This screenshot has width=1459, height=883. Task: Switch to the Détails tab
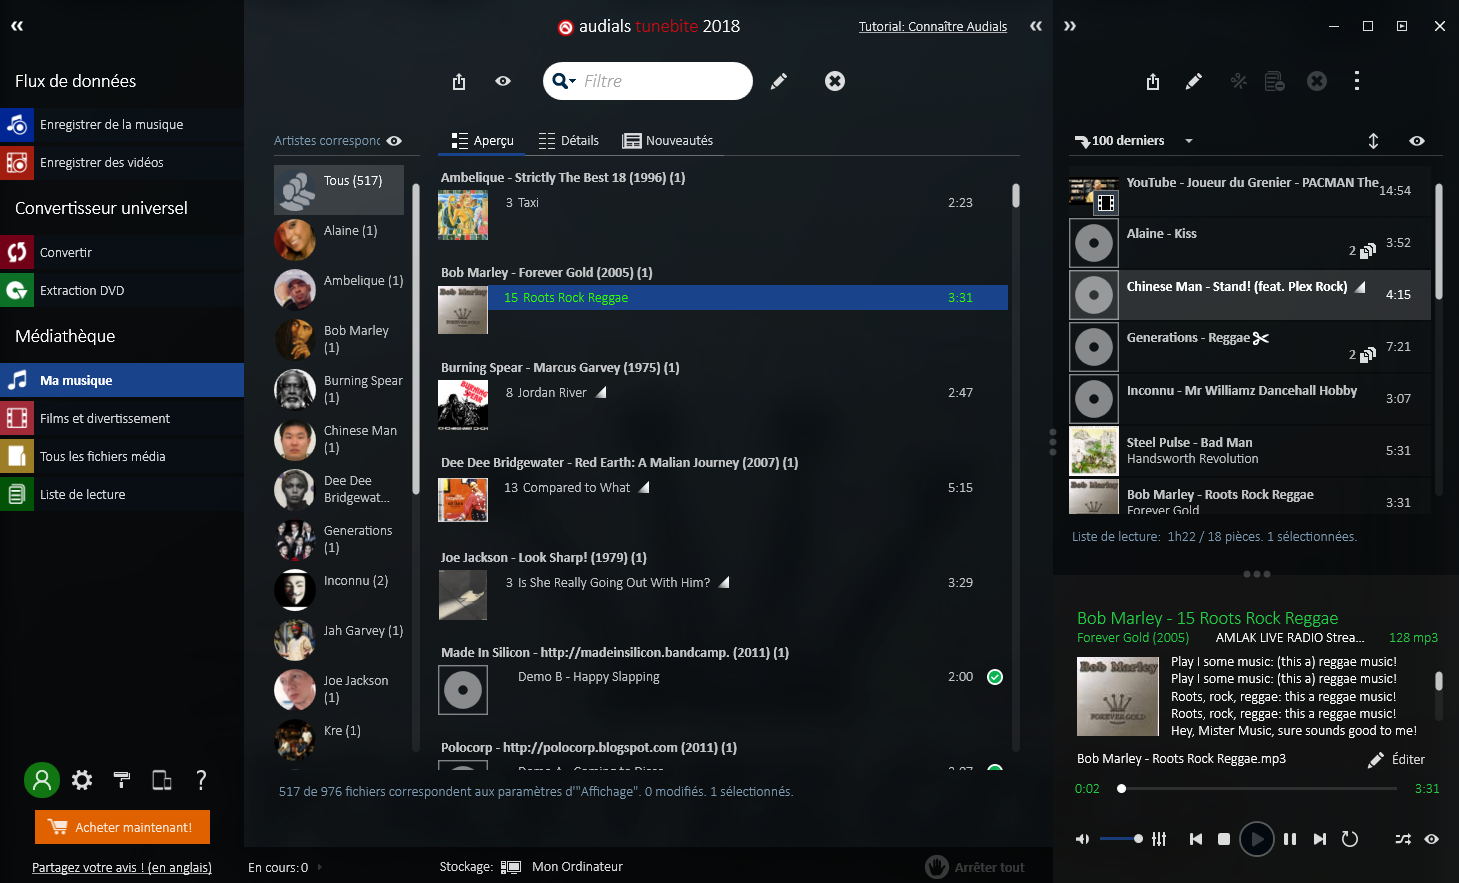[569, 140]
